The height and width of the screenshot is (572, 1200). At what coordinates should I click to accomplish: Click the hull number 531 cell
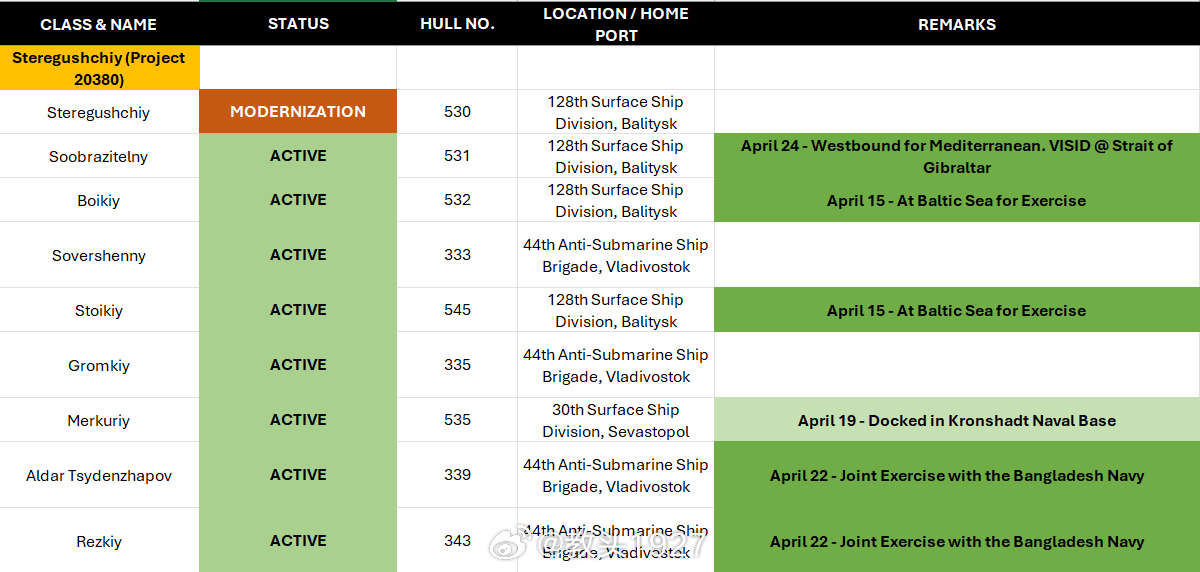click(457, 156)
